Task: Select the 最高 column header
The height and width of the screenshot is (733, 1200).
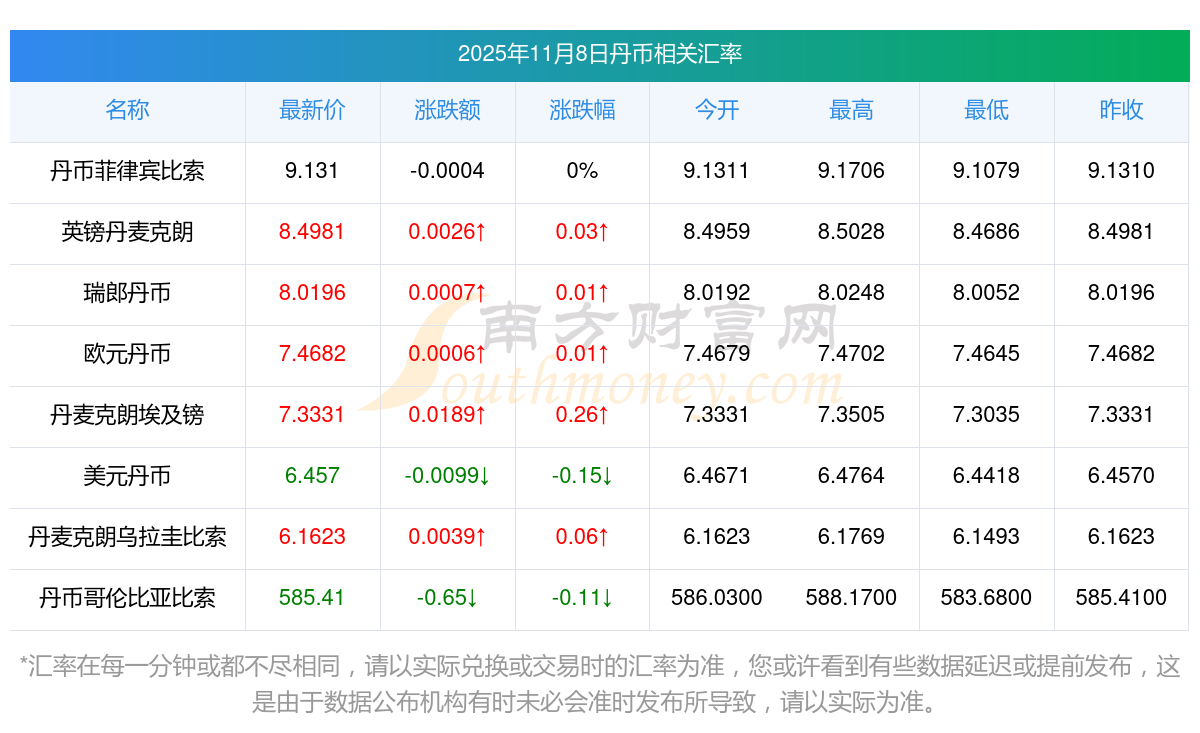Action: tap(851, 111)
